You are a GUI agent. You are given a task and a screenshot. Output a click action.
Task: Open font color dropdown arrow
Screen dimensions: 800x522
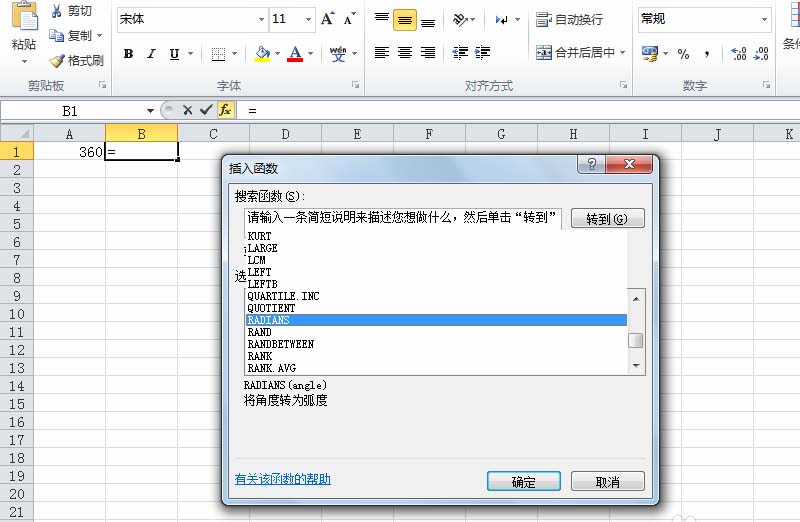pyautogui.click(x=310, y=54)
